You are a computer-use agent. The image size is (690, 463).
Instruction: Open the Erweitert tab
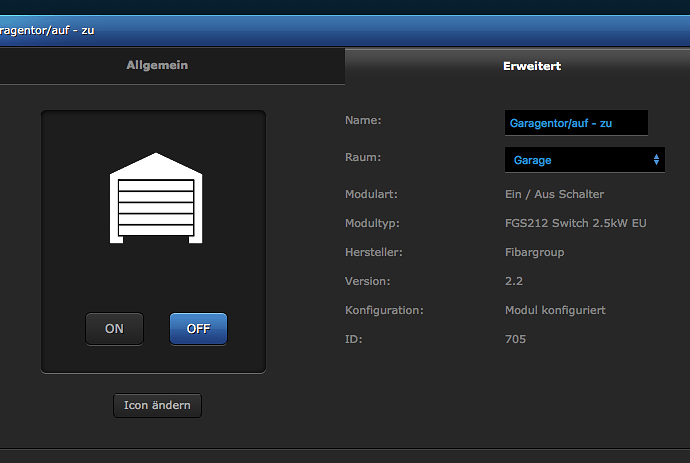pos(518,66)
